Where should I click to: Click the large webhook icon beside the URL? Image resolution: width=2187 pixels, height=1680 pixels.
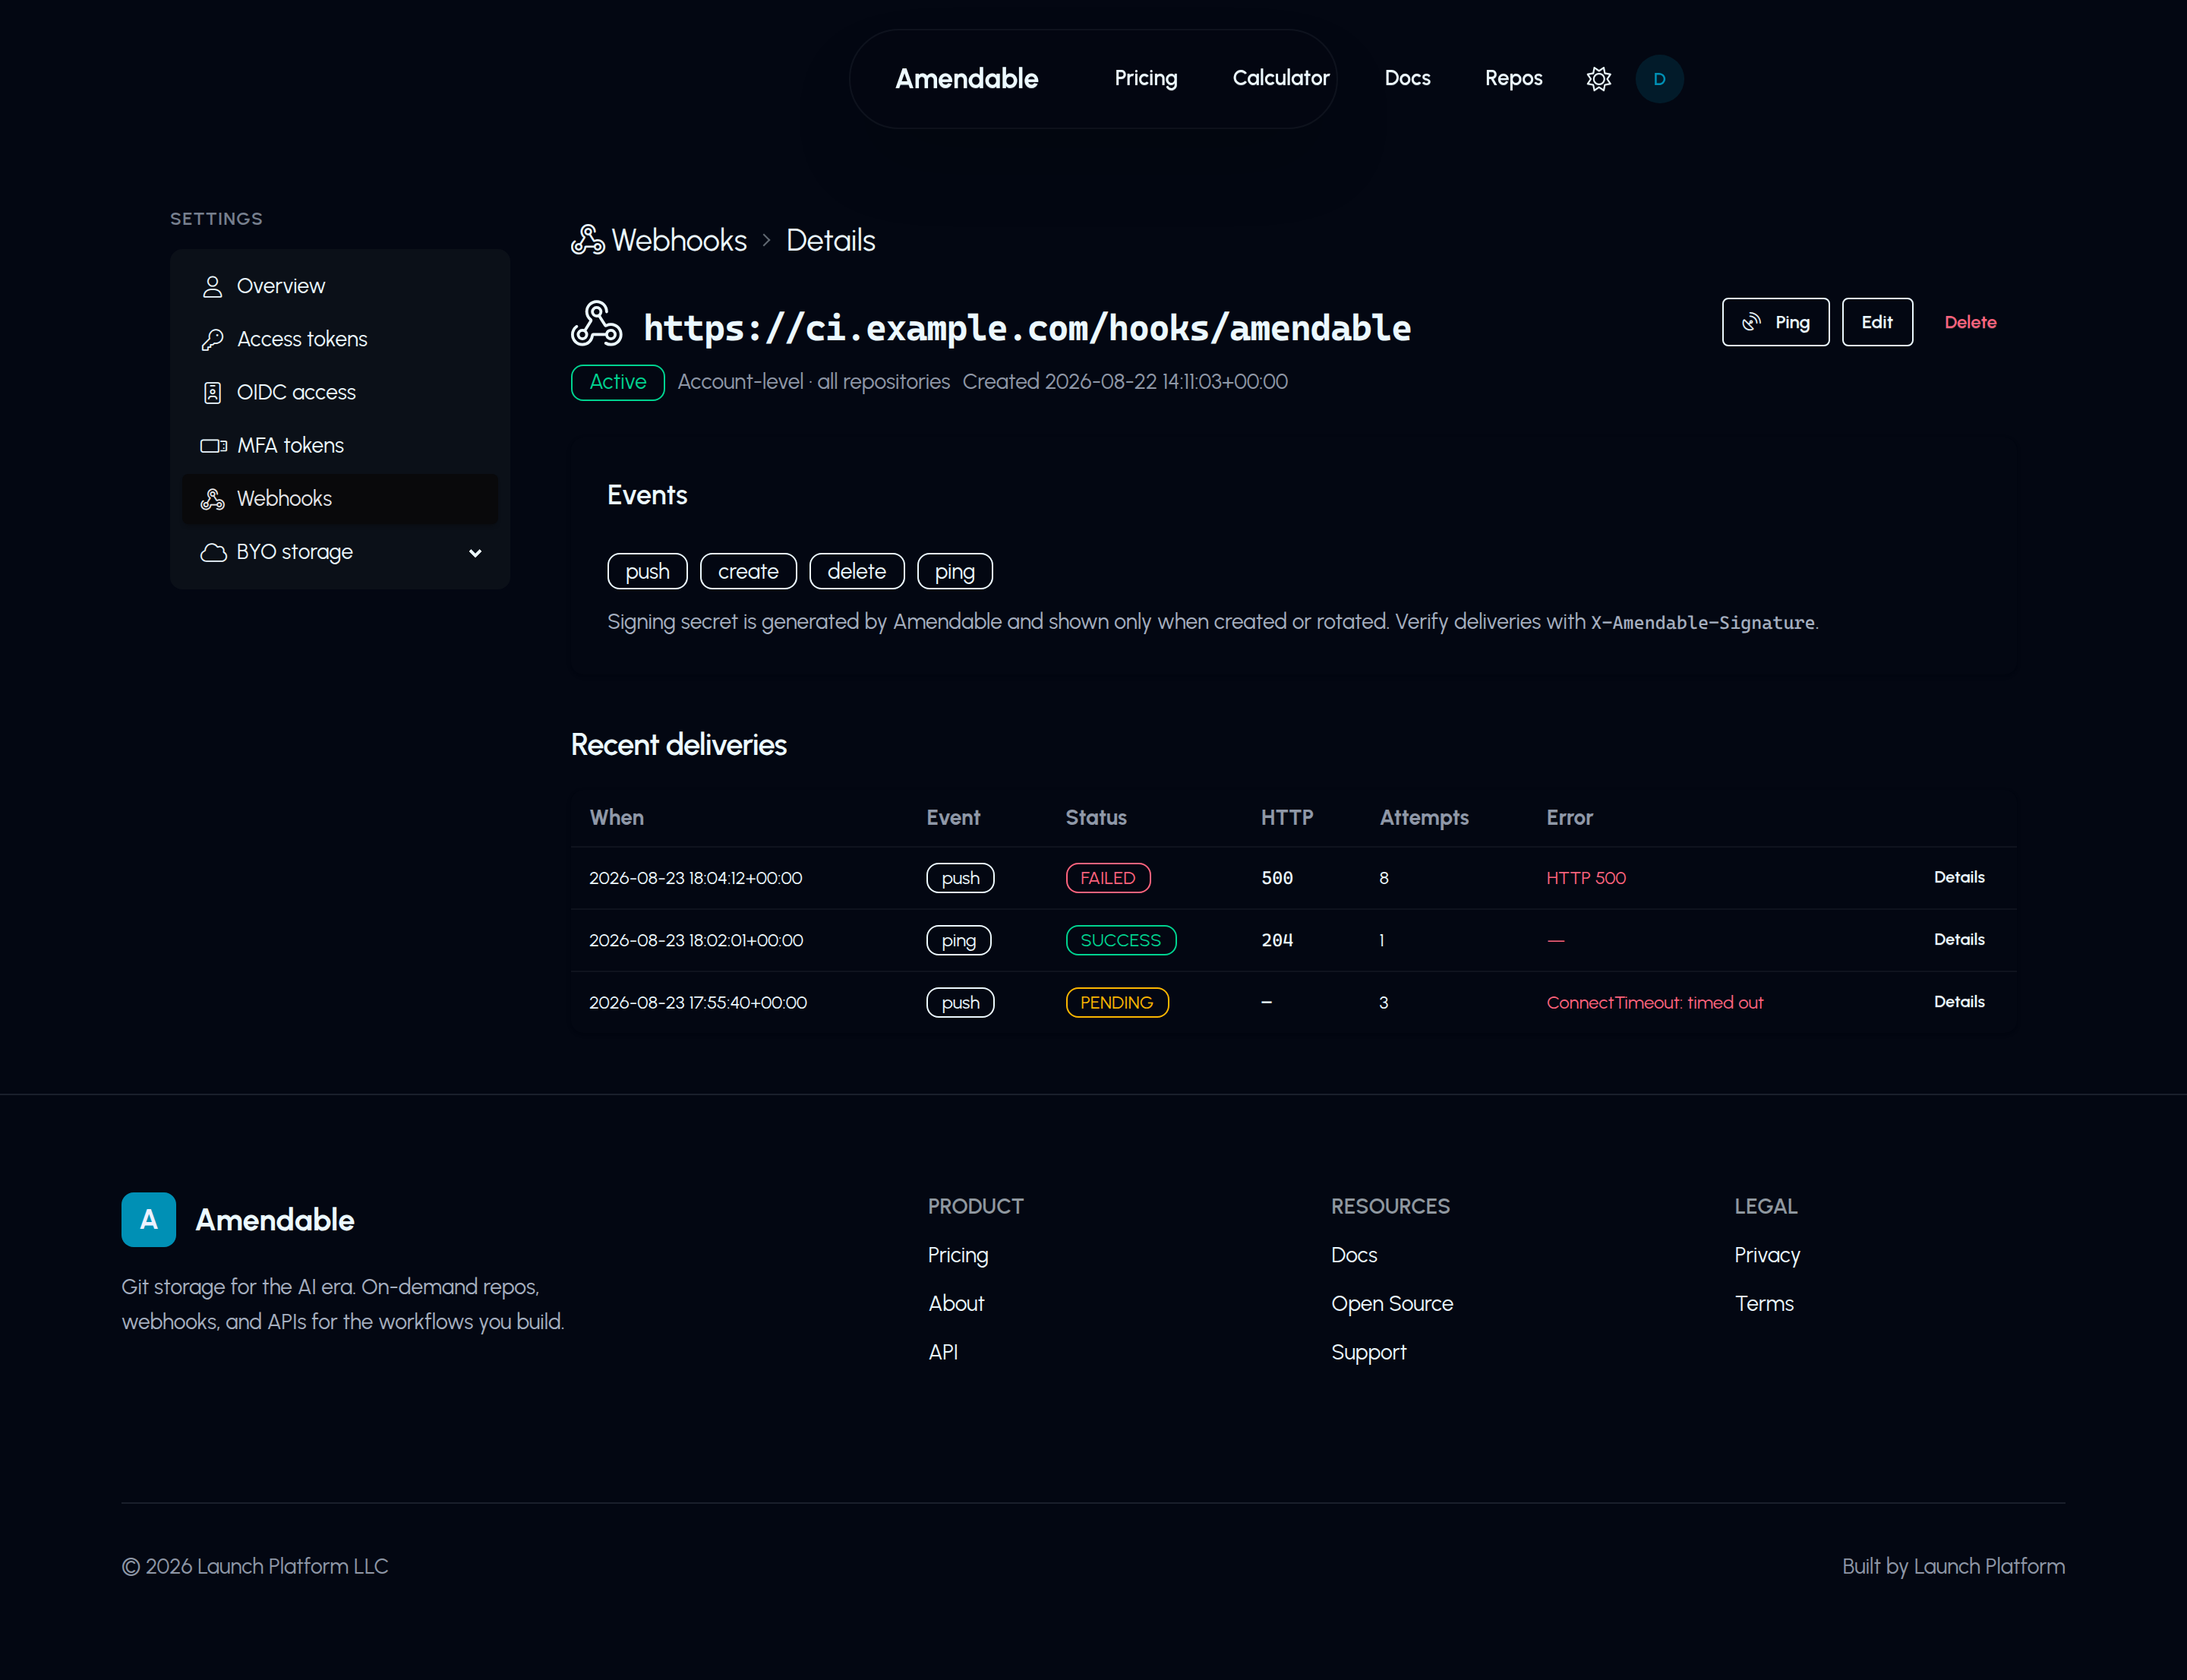[x=596, y=324]
